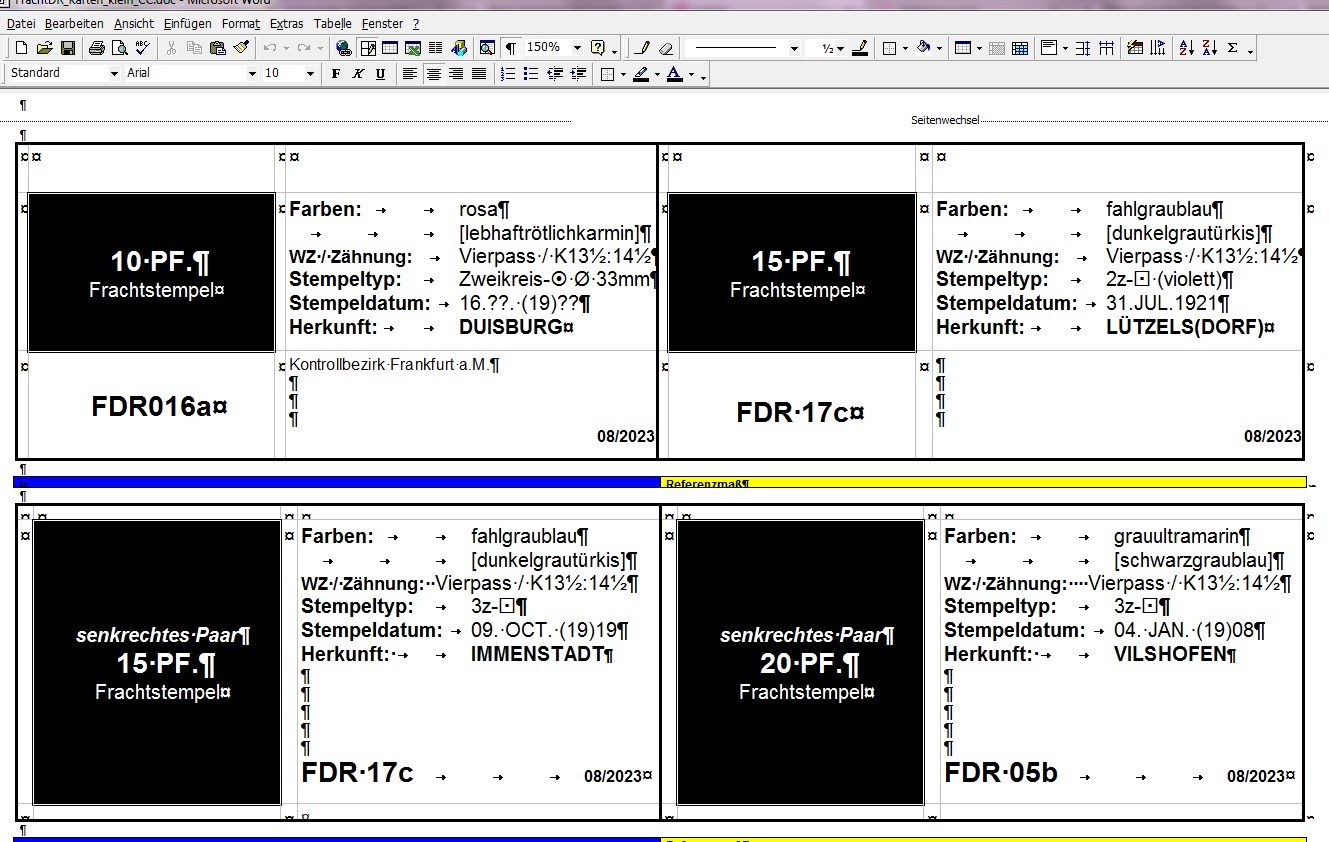1329x842 pixels.
Task: Click the format painter brush icon
Action: 241,48
